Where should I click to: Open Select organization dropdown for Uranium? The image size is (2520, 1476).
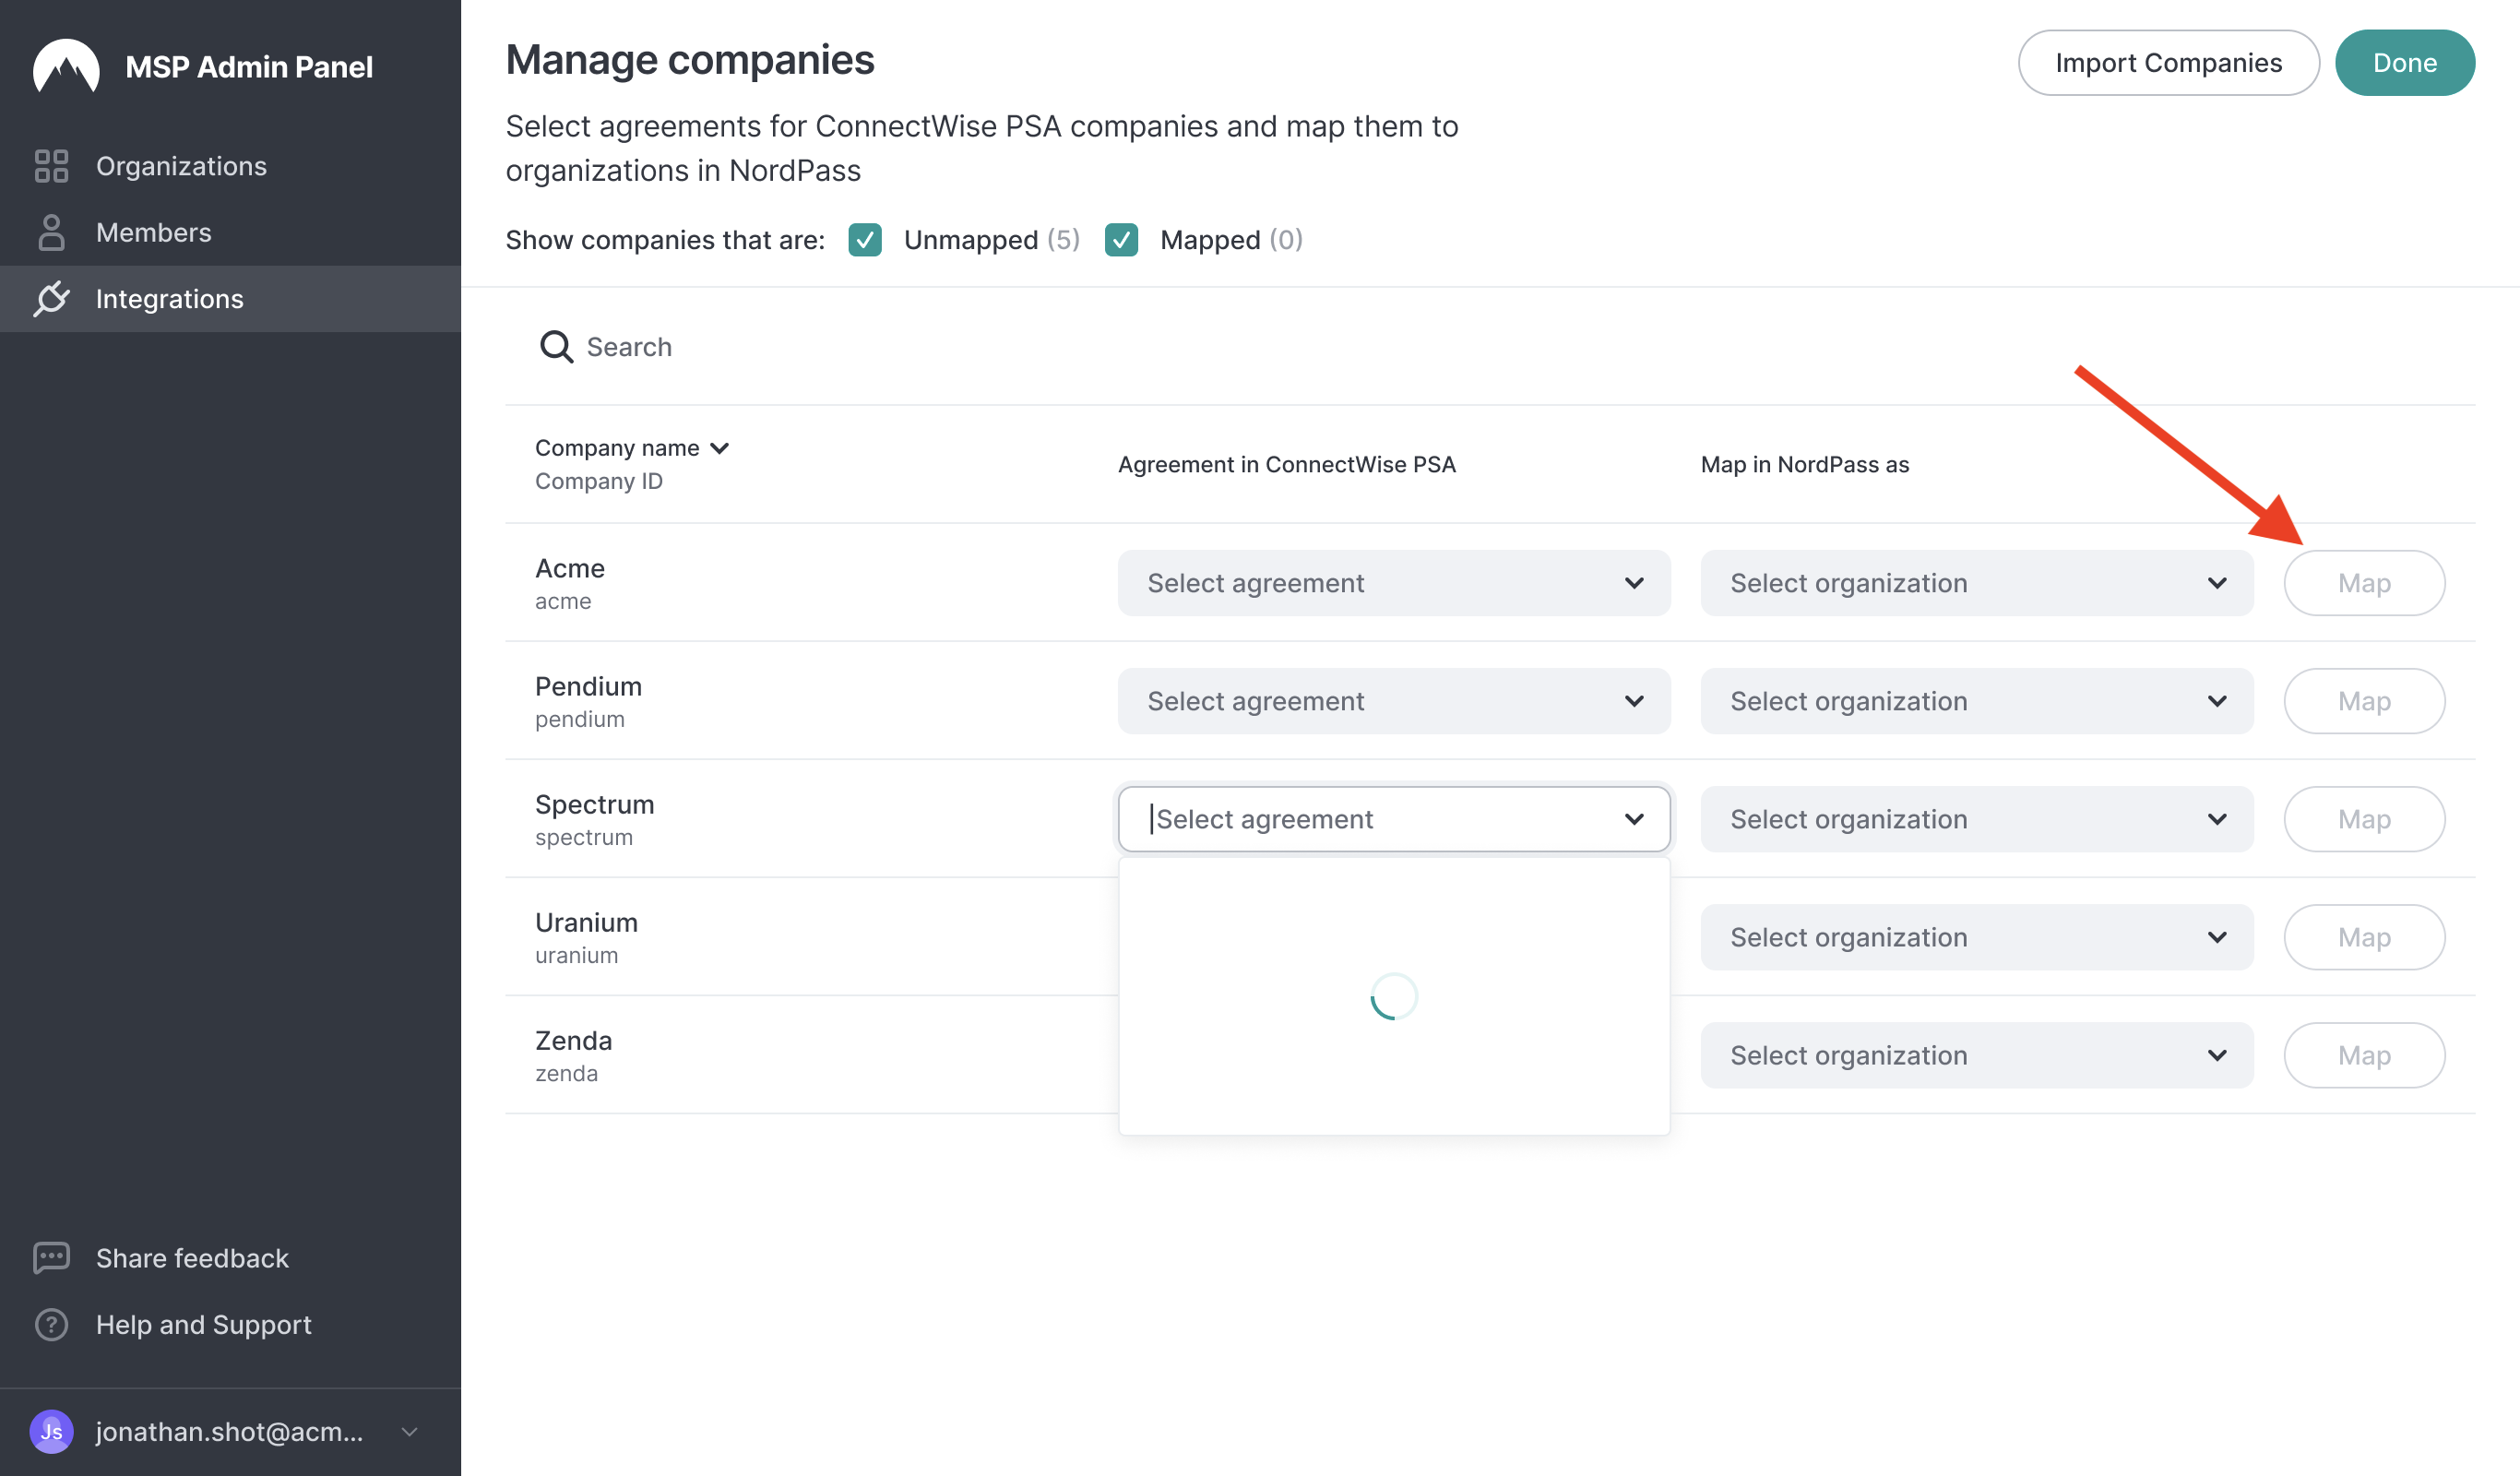pyautogui.click(x=1977, y=937)
